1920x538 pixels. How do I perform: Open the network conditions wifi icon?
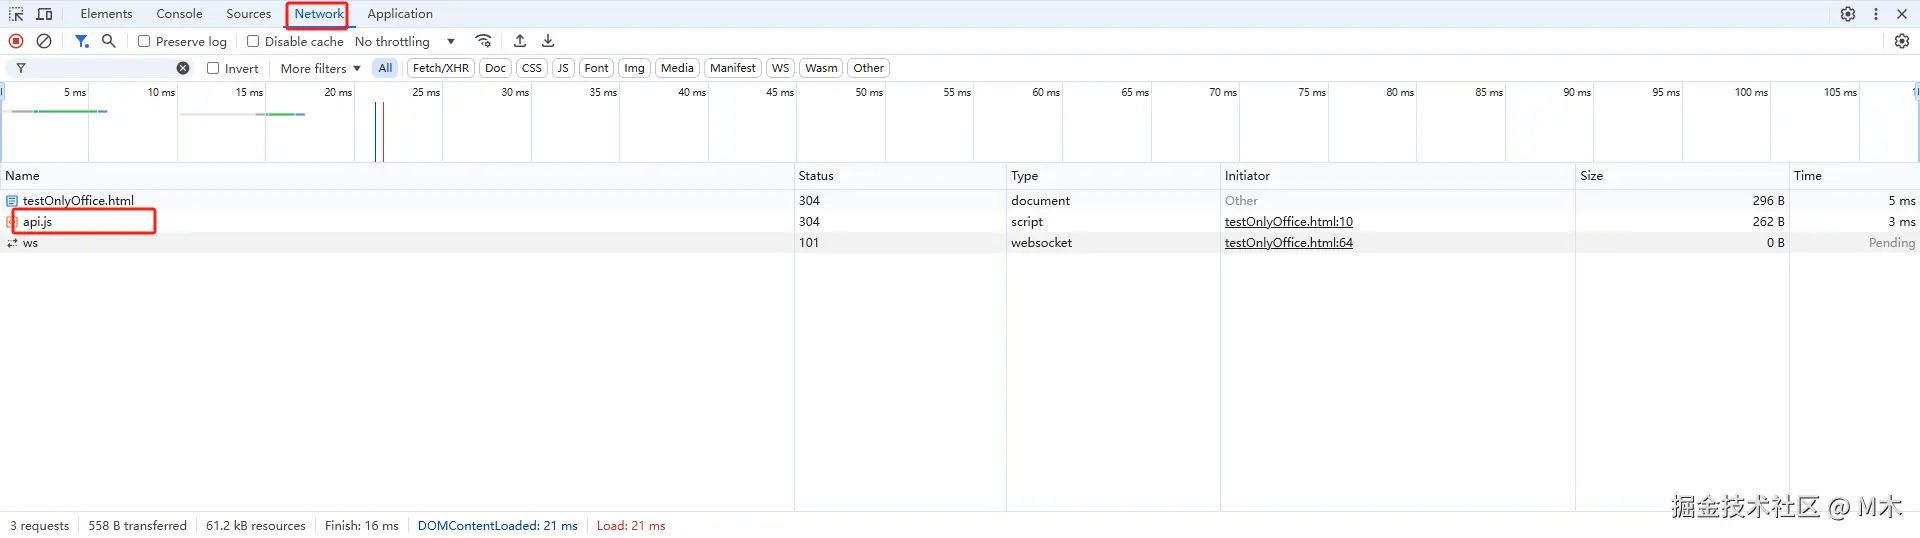click(x=484, y=41)
